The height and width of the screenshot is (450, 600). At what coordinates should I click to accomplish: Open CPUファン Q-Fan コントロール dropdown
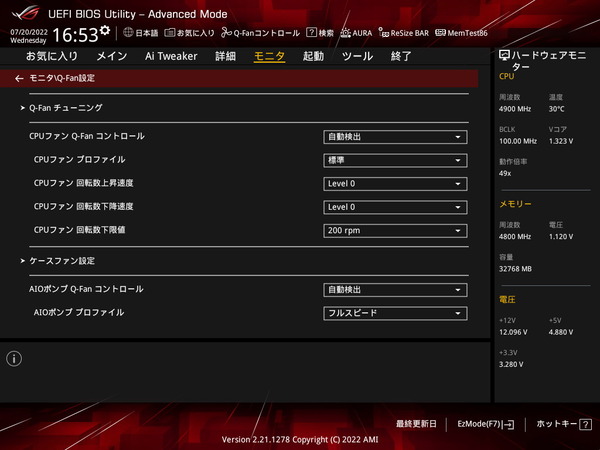pos(395,136)
